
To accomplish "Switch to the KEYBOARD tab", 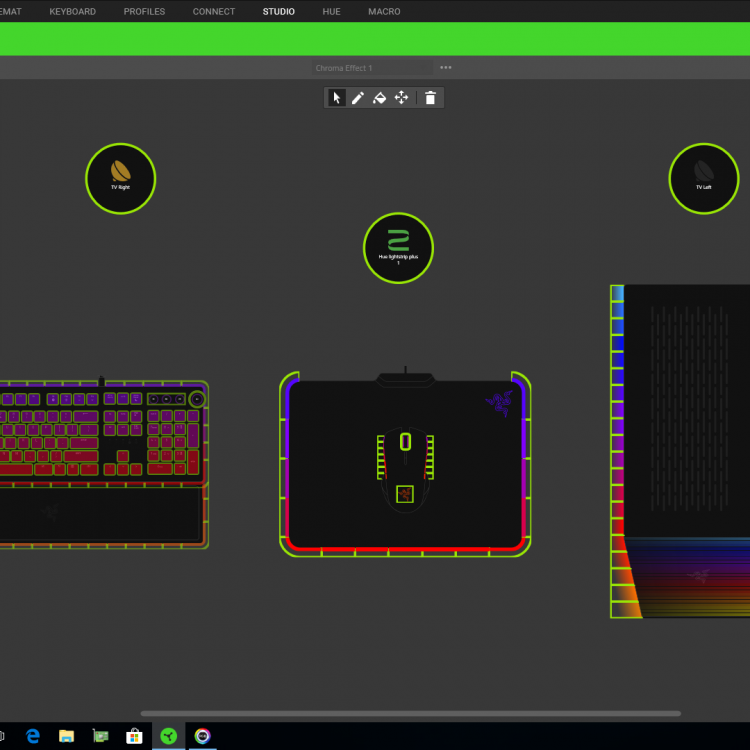I will pos(73,12).
